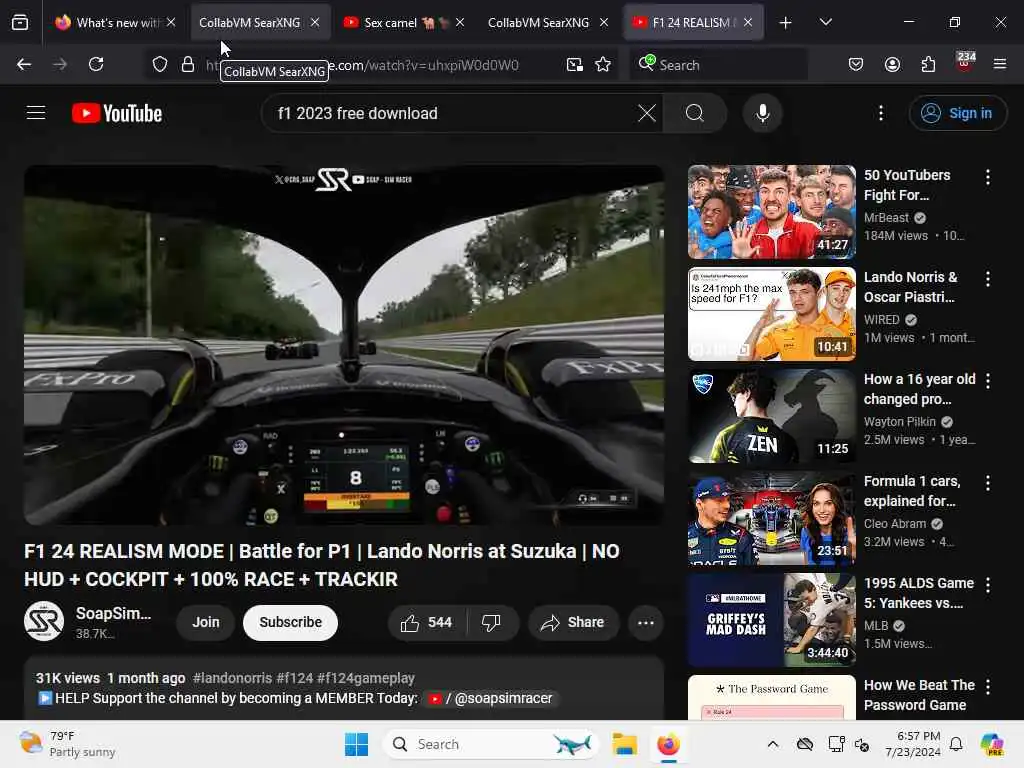Share this video
The image size is (1024, 768).
(573, 622)
